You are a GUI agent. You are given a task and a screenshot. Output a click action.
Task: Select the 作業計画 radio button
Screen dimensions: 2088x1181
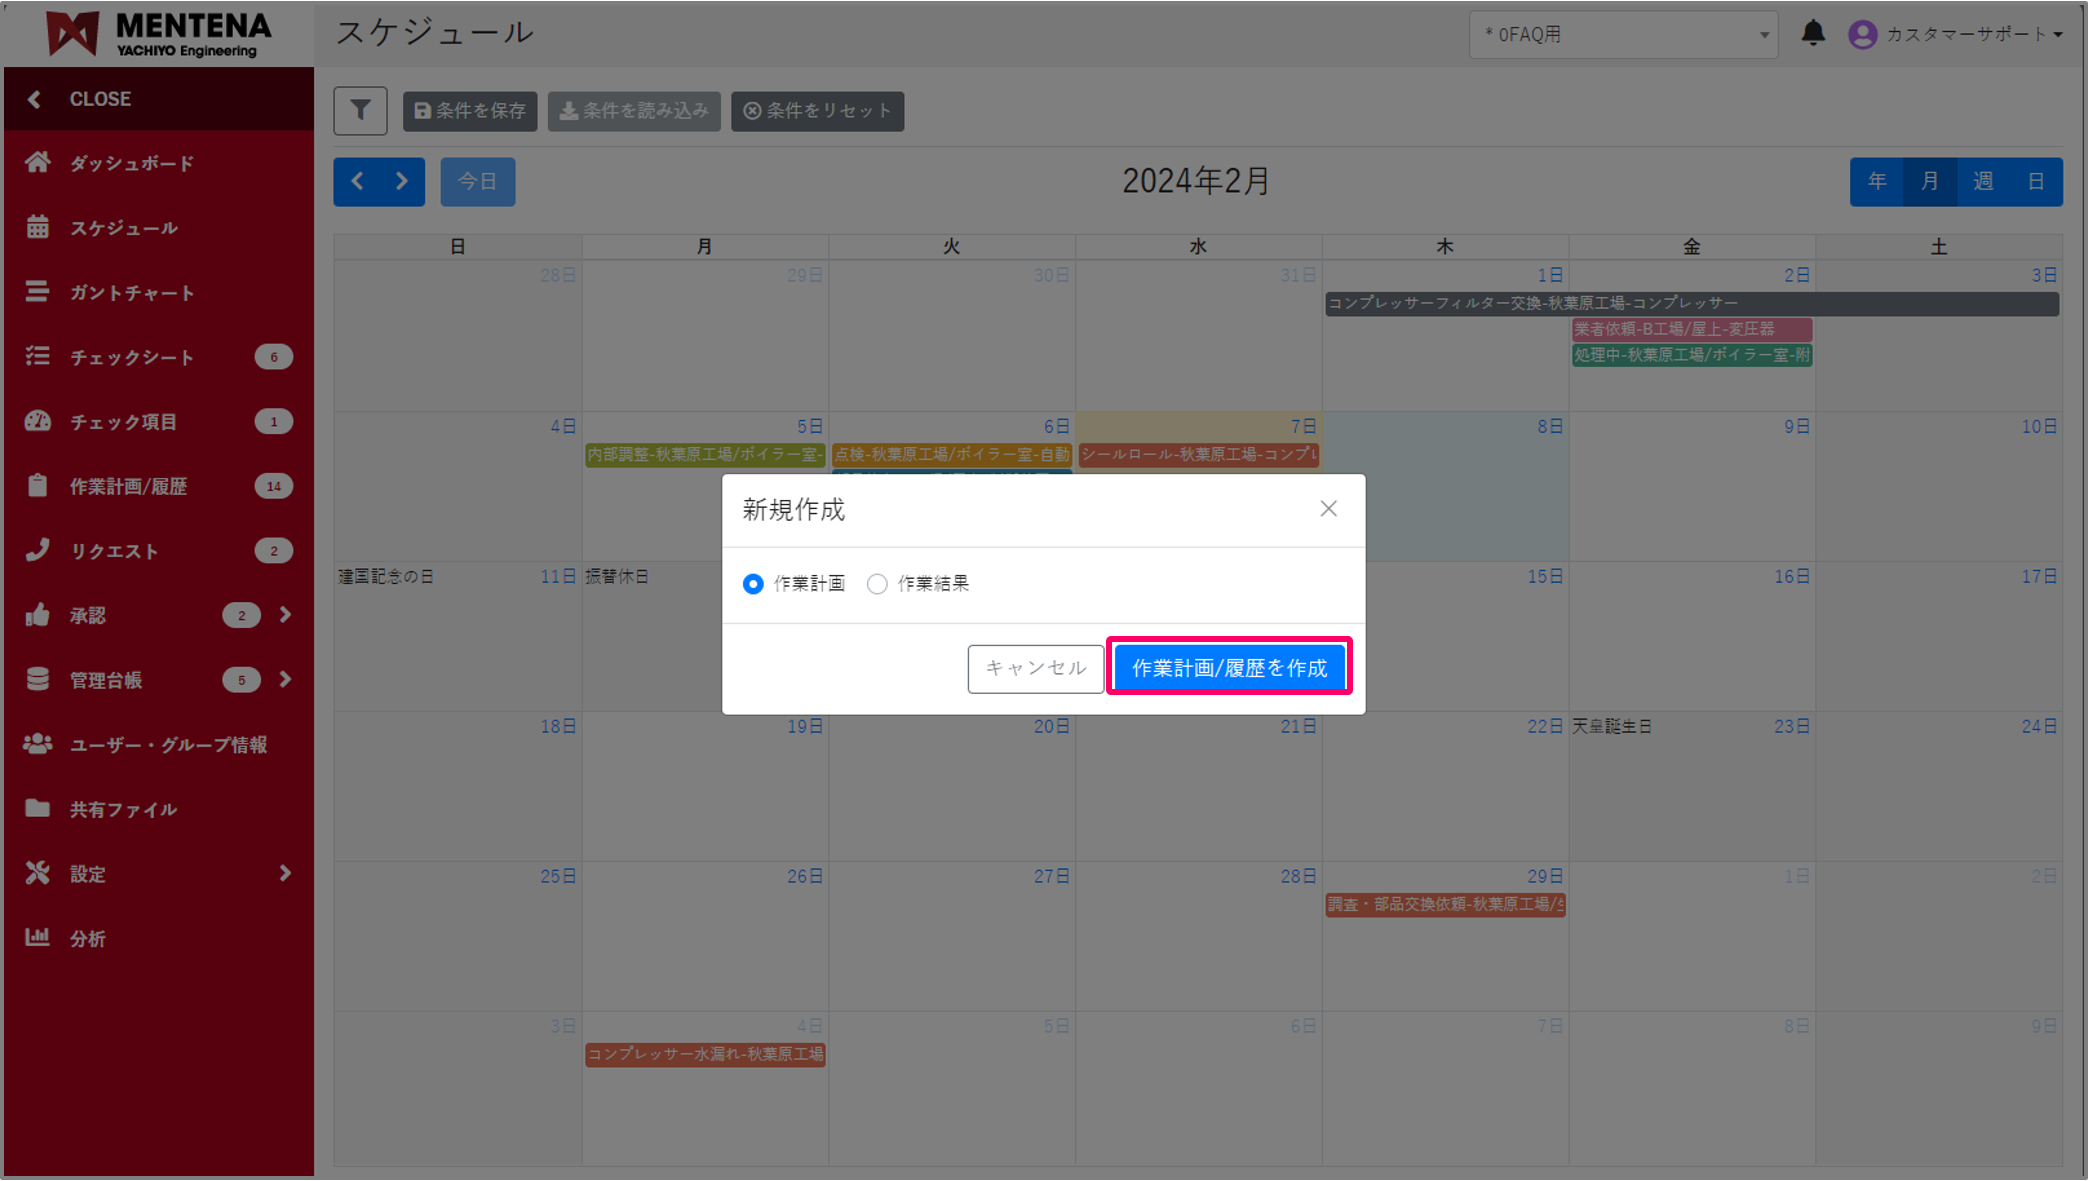753,584
